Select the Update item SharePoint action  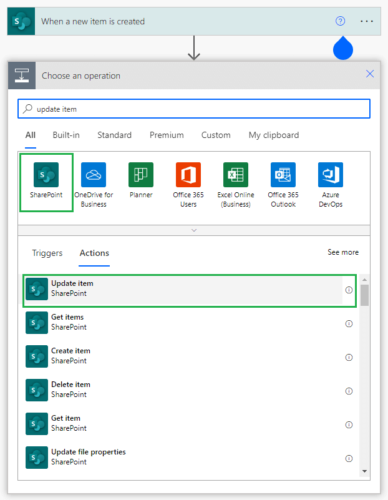point(189,290)
